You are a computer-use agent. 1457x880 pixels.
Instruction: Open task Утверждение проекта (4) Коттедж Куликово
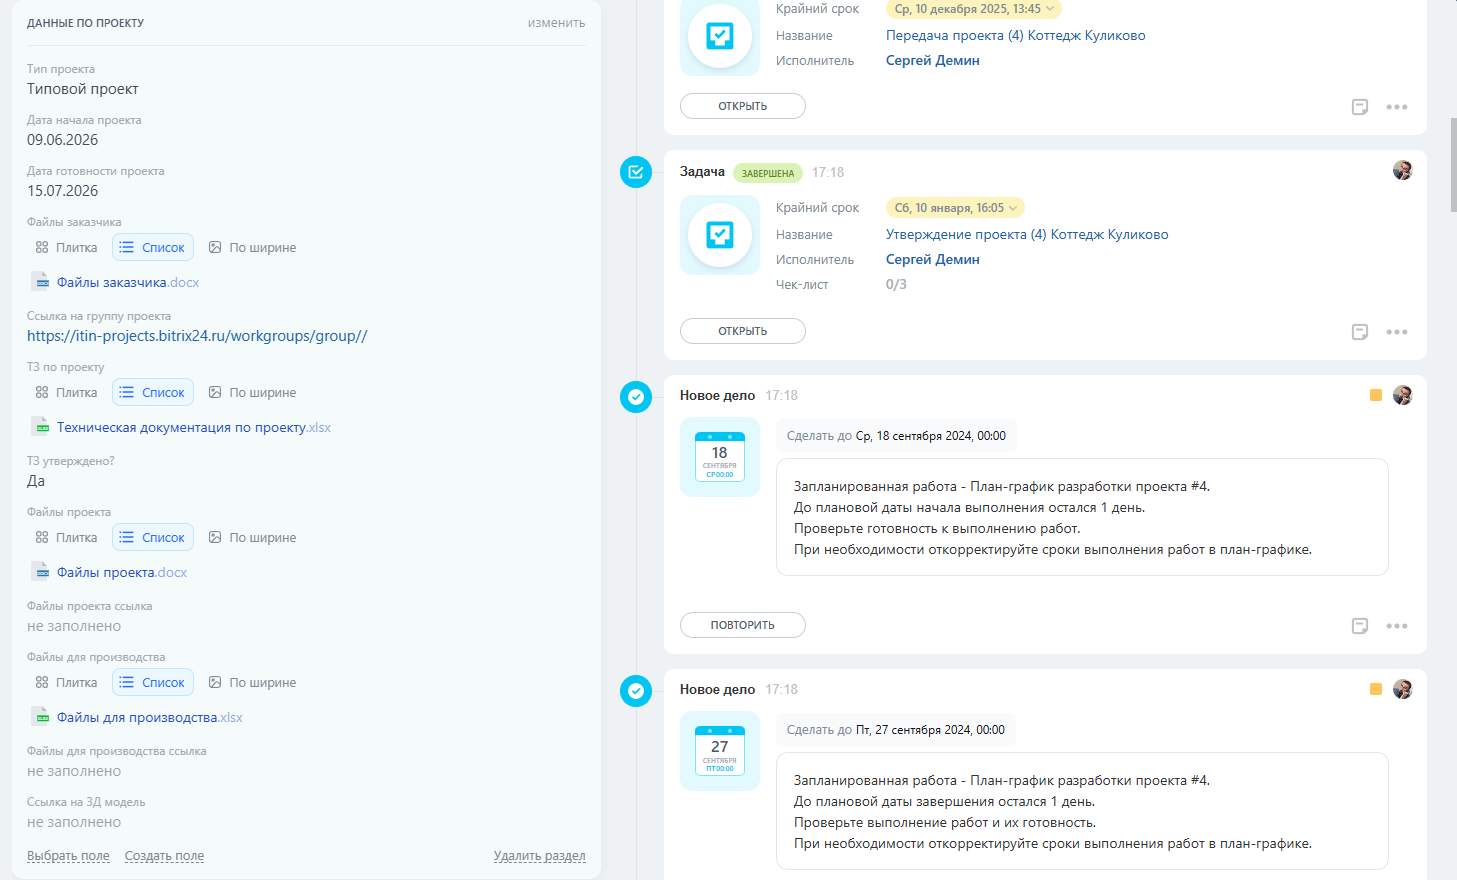click(1027, 234)
